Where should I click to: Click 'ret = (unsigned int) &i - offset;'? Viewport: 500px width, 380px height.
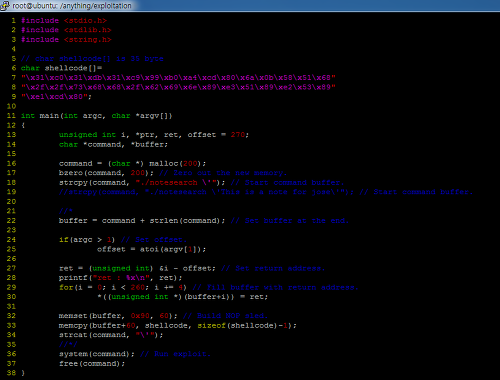(x=137, y=268)
